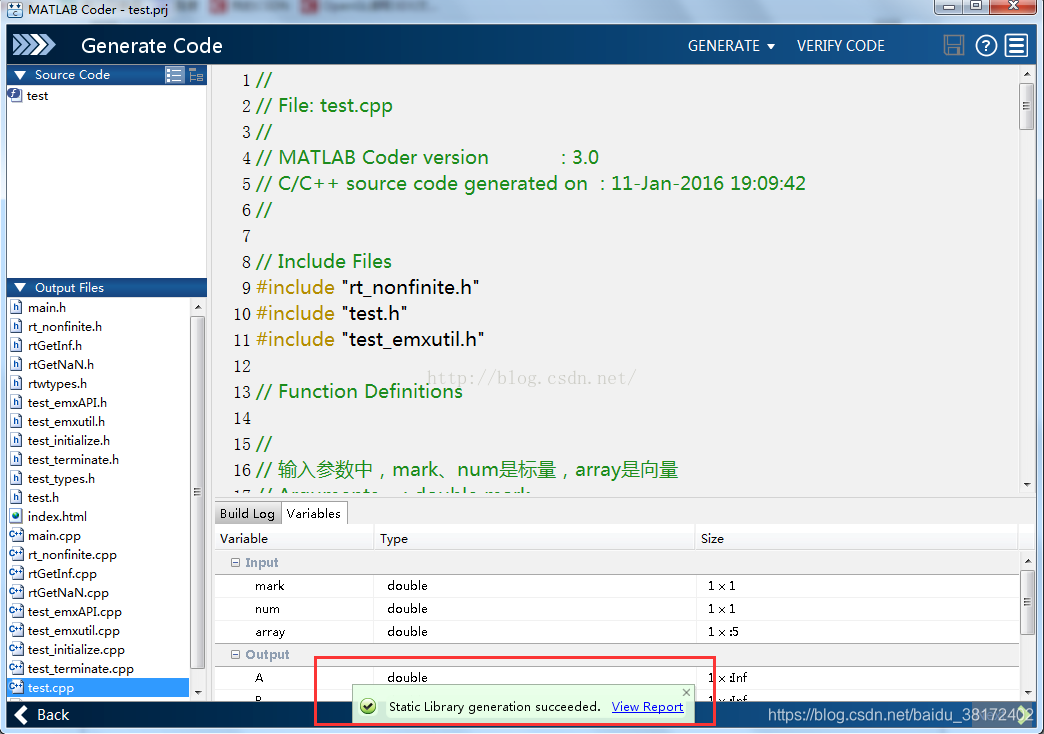
Task: Open the help question mark icon
Action: click(x=986, y=45)
